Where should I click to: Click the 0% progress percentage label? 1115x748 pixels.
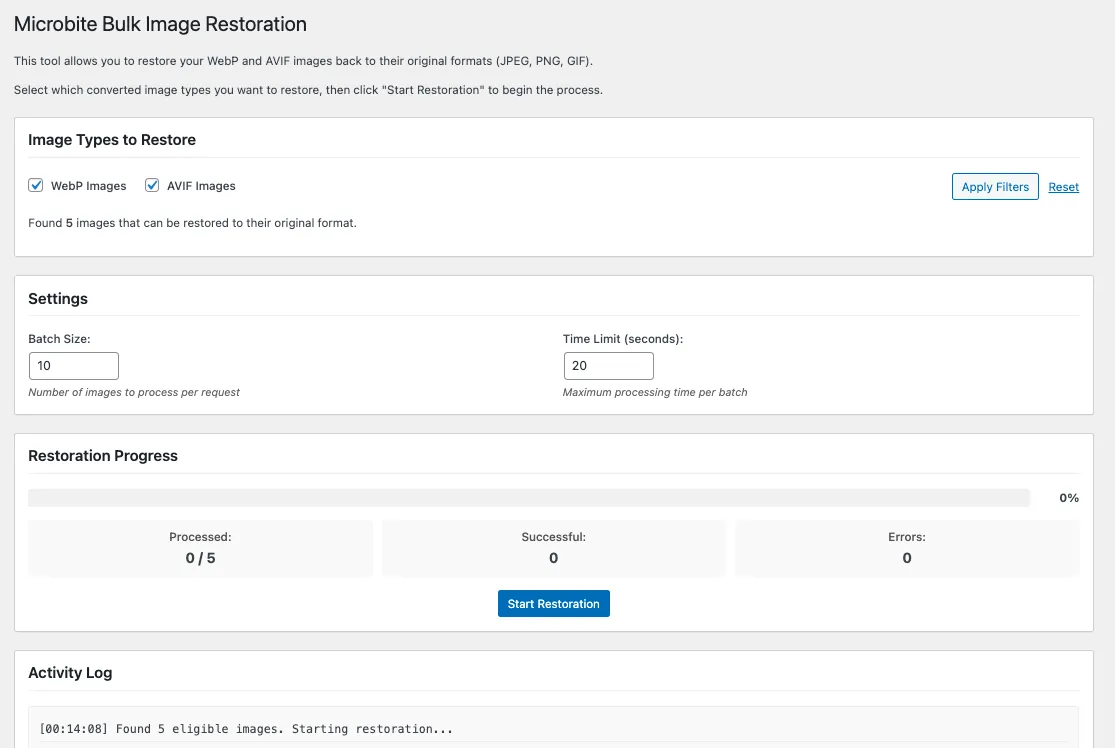pyautogui.click(x=1069, y=498)
